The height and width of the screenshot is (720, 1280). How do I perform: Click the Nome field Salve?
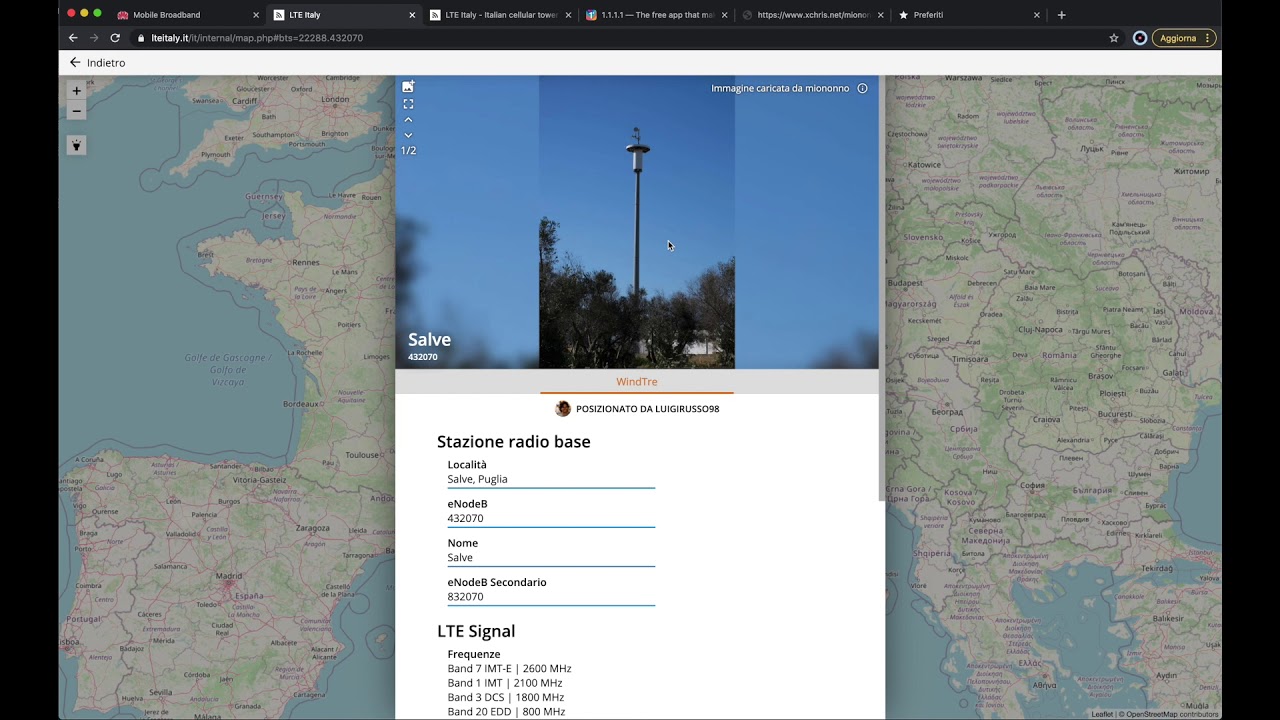[x=551, y=557]
